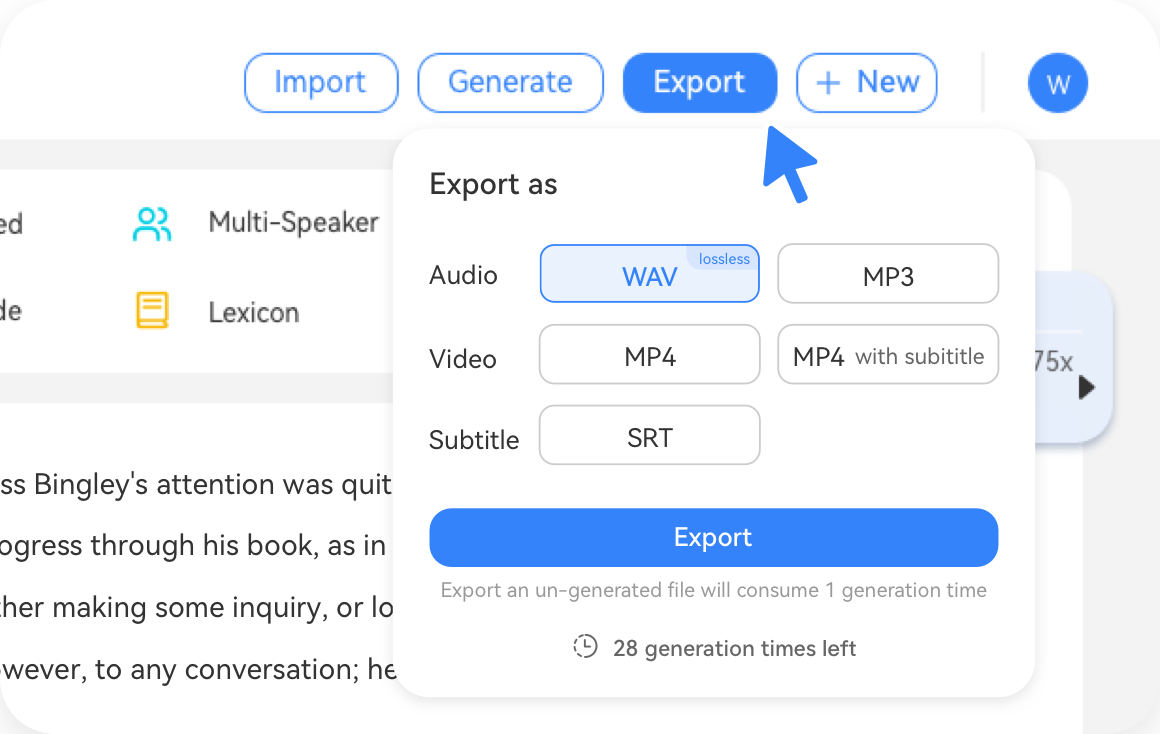Open the W user avatar menu
The width and height of the screenshot is (1160, 734).
[x=1057, y=83]
